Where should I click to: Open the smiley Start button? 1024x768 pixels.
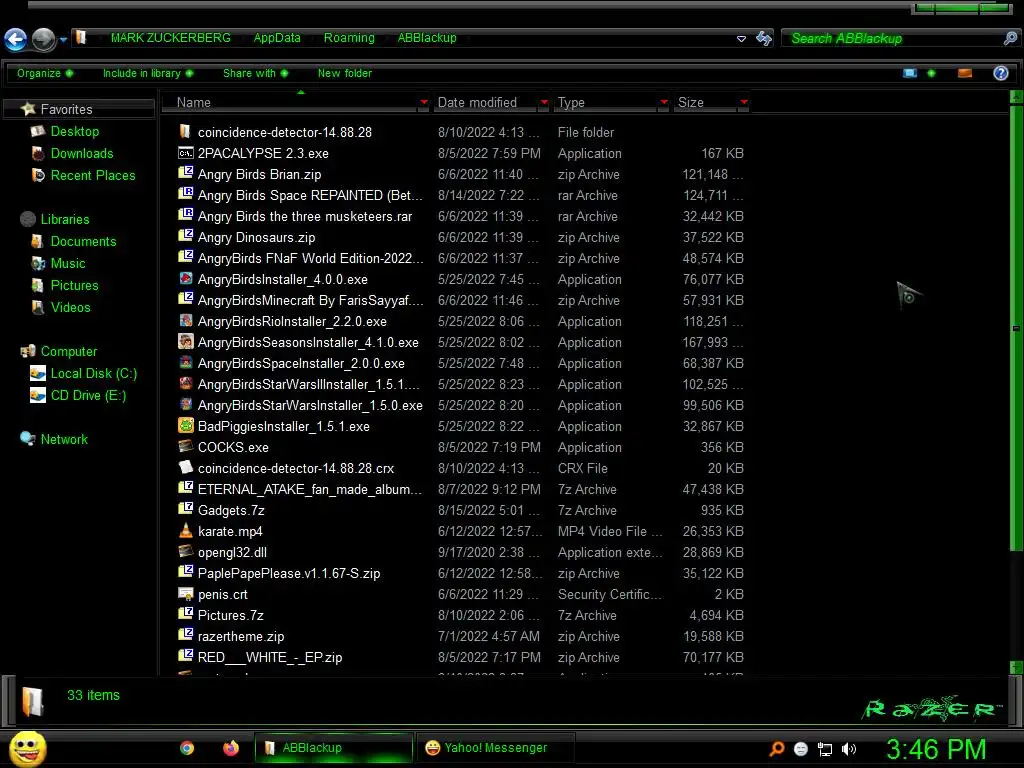click(27, 748)
